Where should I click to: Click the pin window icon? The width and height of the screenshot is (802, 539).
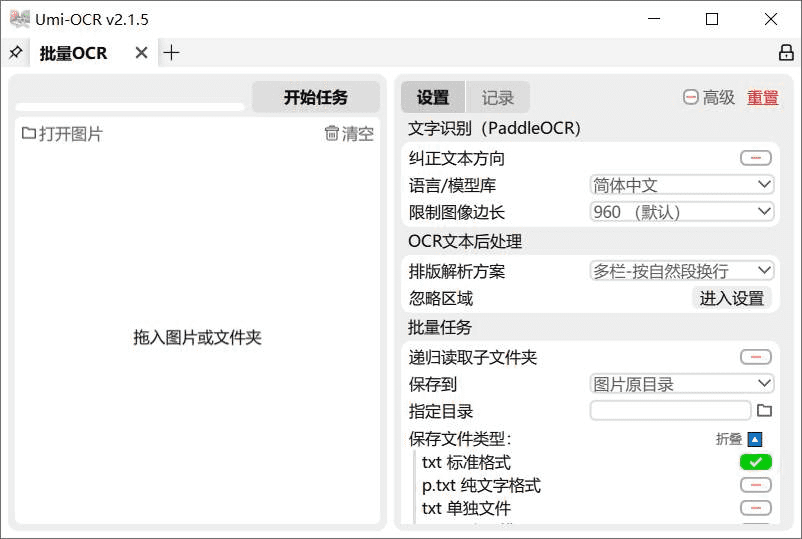coord(15,52)
